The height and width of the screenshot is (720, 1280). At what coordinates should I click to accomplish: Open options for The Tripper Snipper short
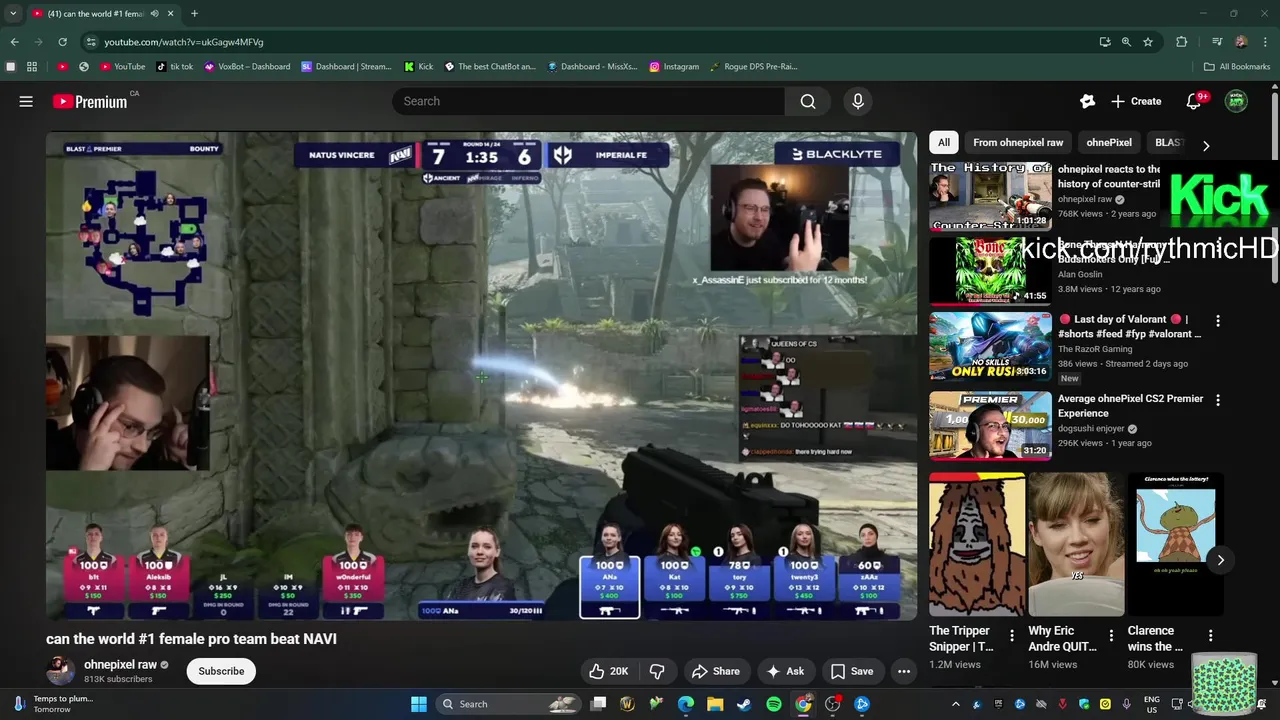(x=1012, y=636)
